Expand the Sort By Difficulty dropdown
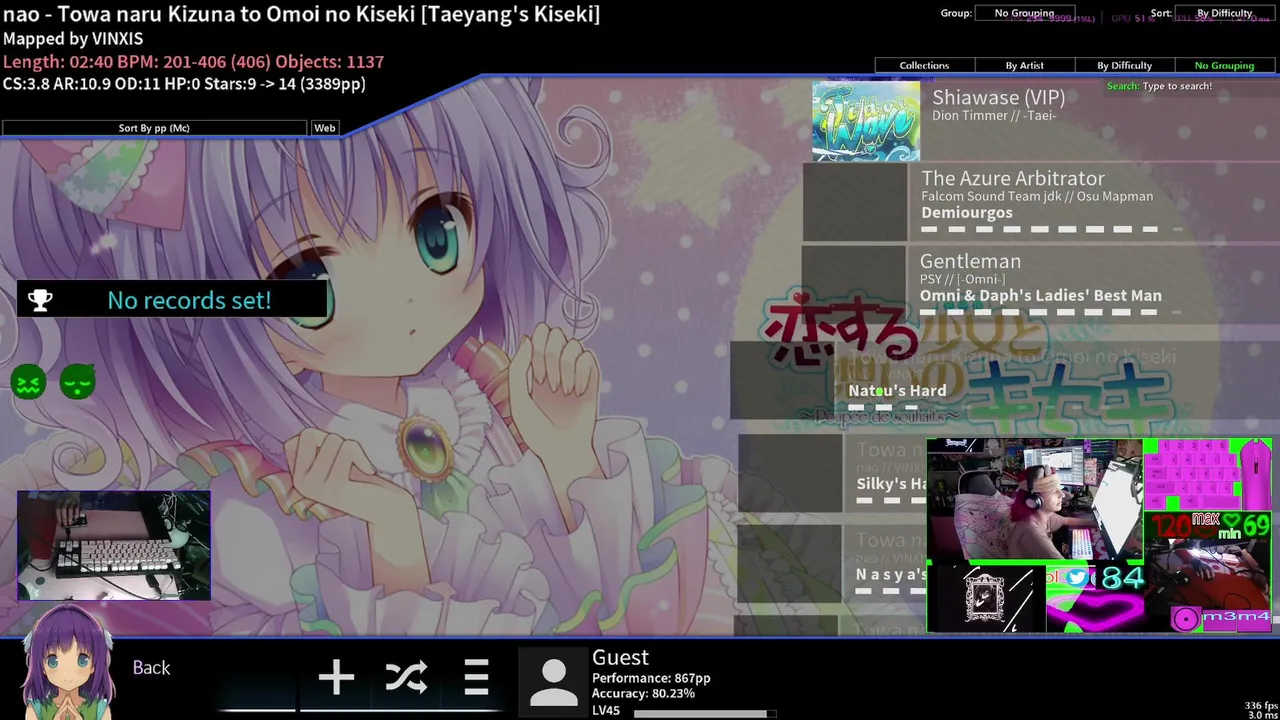 (1224, 13)
